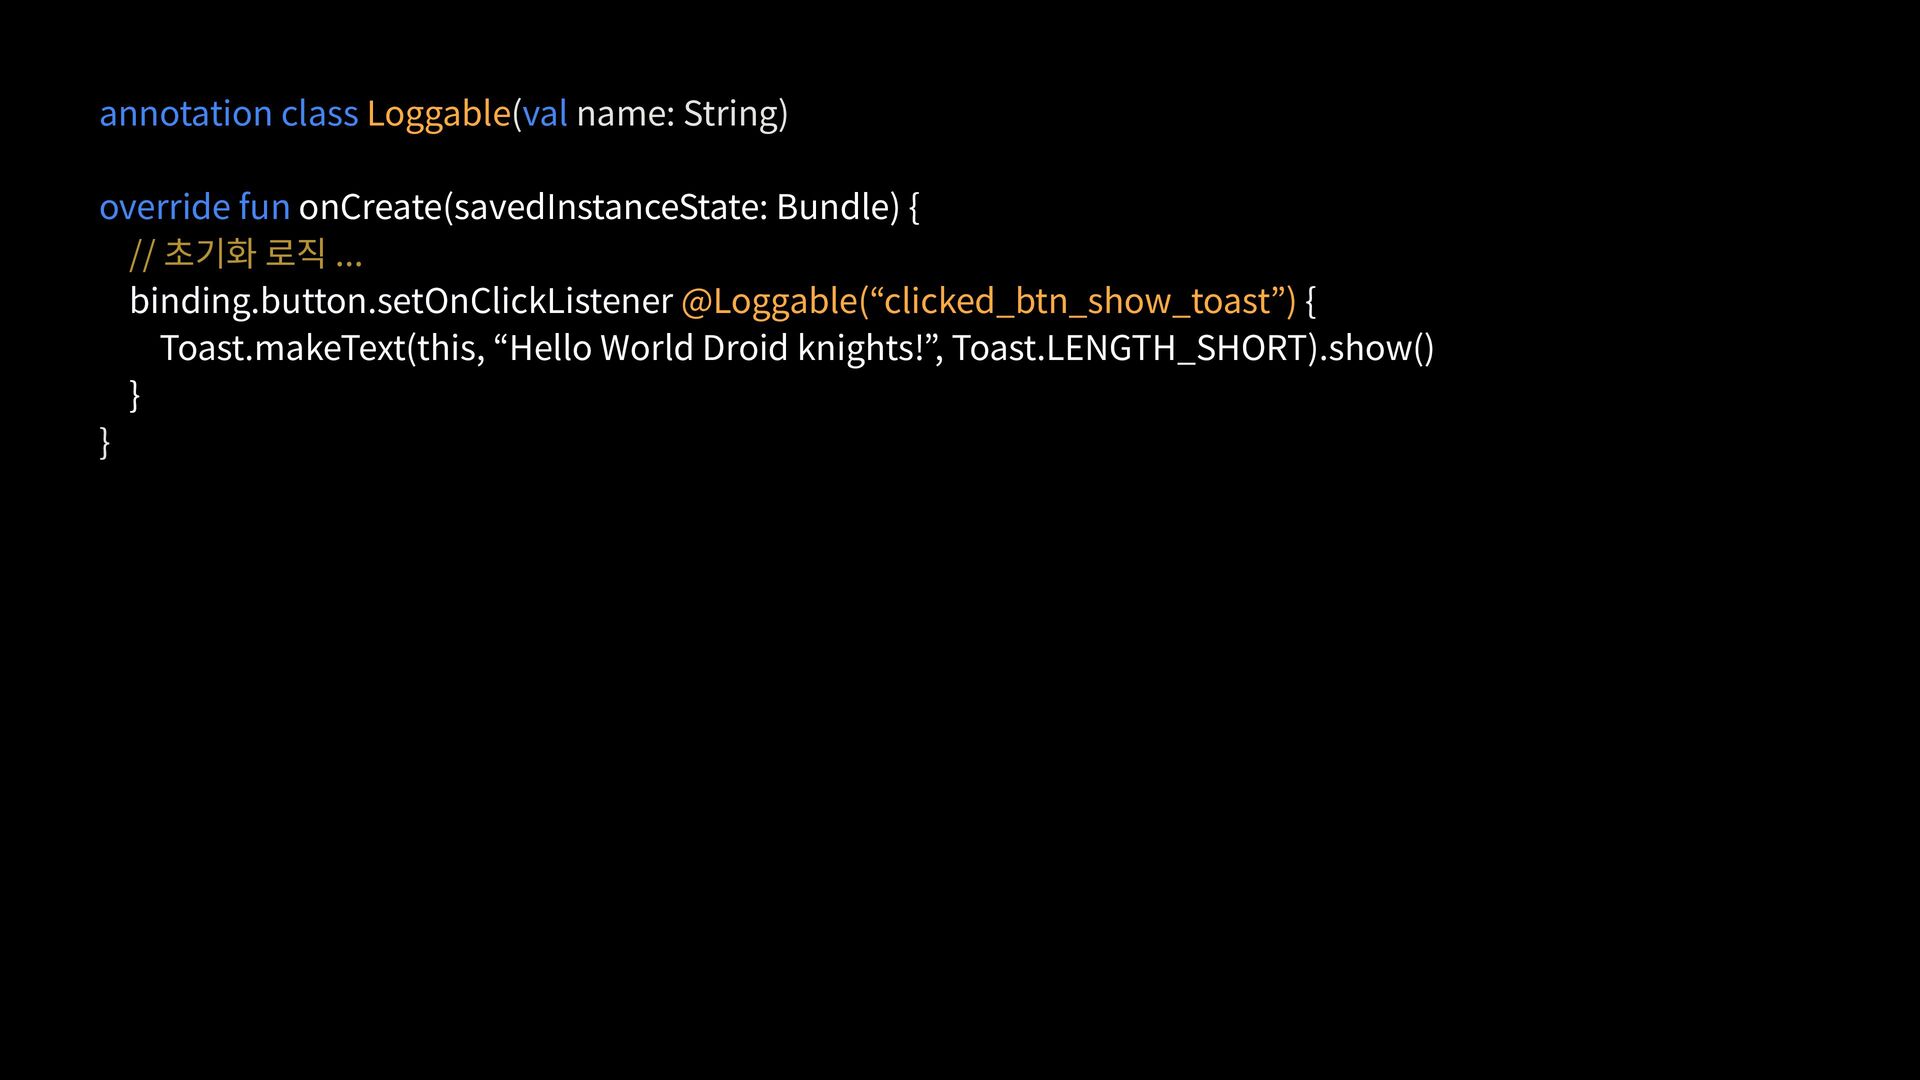Click the 'class' keyword

click(319, 113)
